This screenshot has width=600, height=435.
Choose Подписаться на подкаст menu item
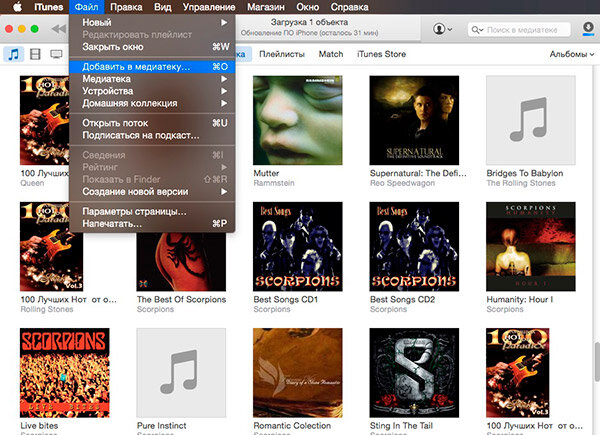[152, 135]
